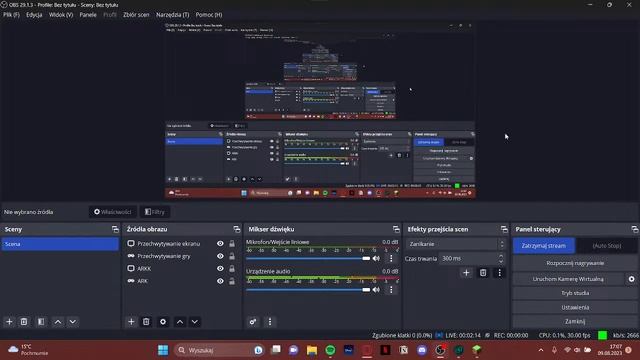
Task: Enable Tryb studia
Action: pyautogui.click(x=575, y=293)
